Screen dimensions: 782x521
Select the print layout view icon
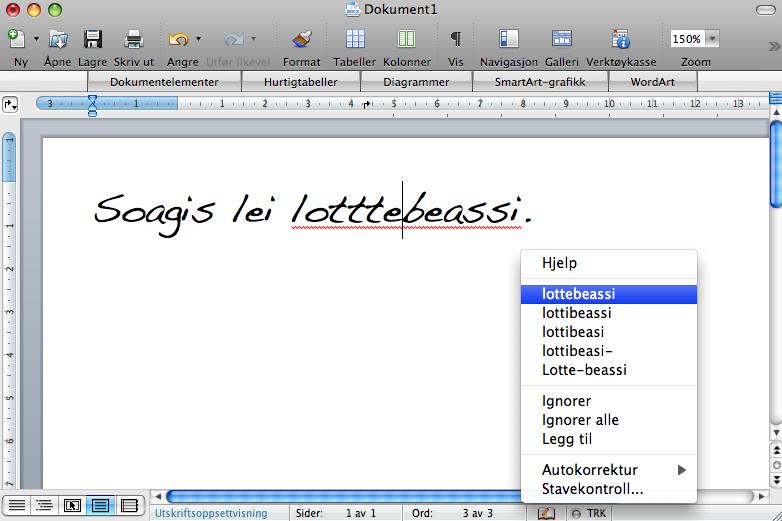tap(100, 506)
